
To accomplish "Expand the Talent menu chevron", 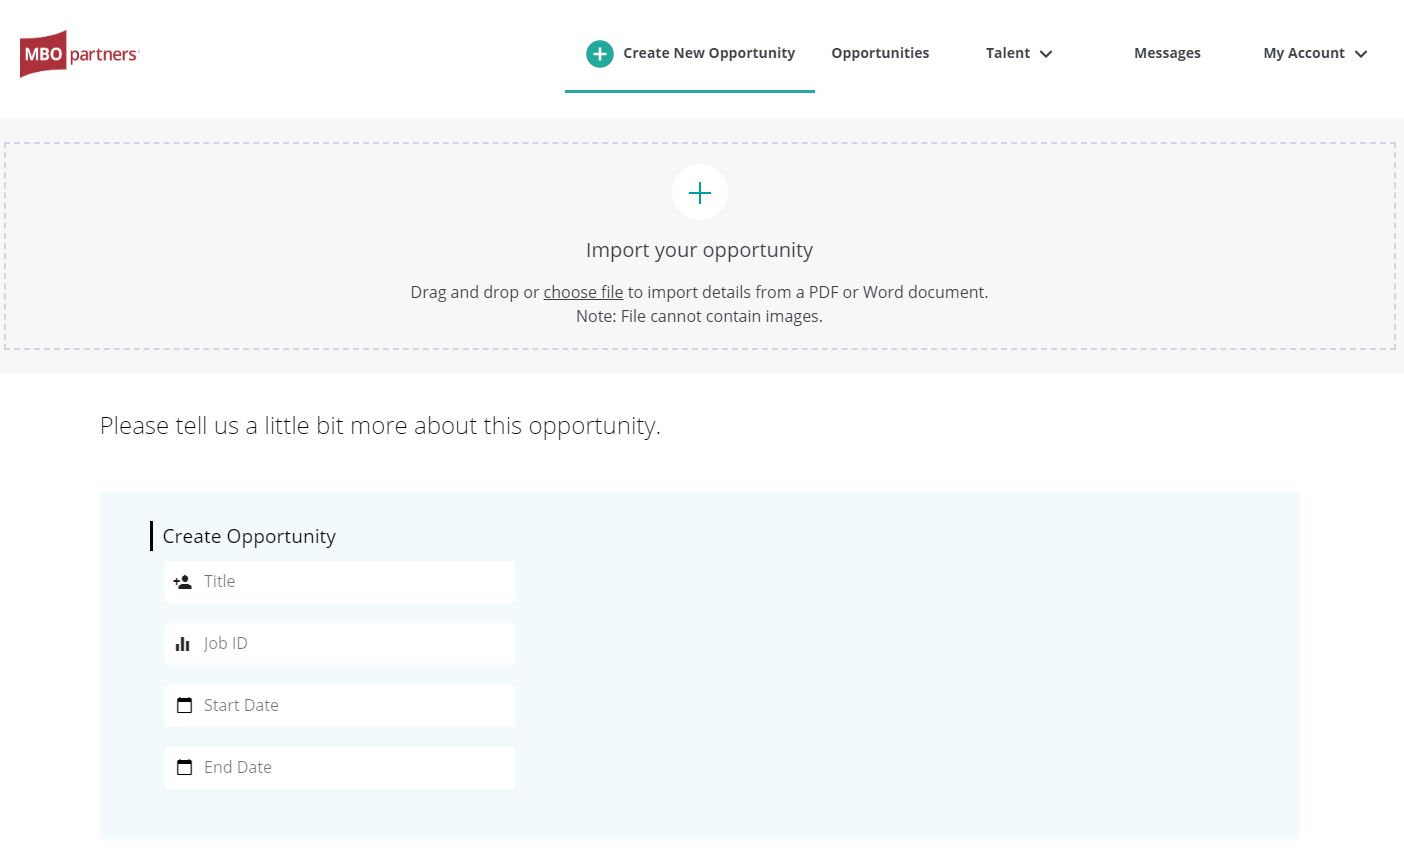I will pos(1046,54).
